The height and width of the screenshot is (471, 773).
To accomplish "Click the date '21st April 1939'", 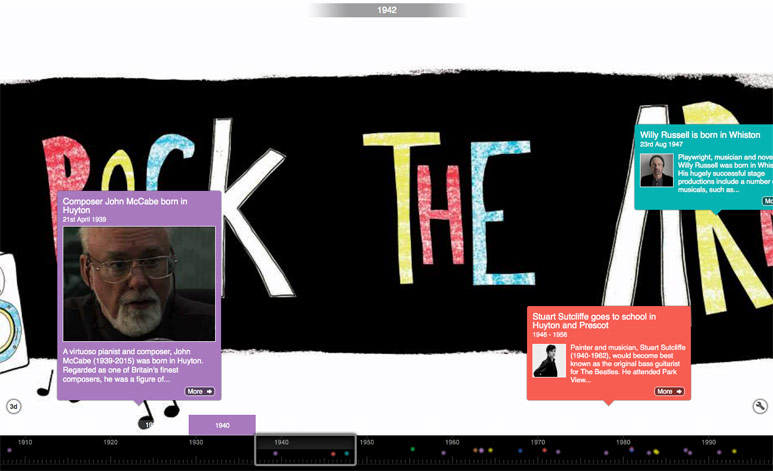I will click(84, 219).
